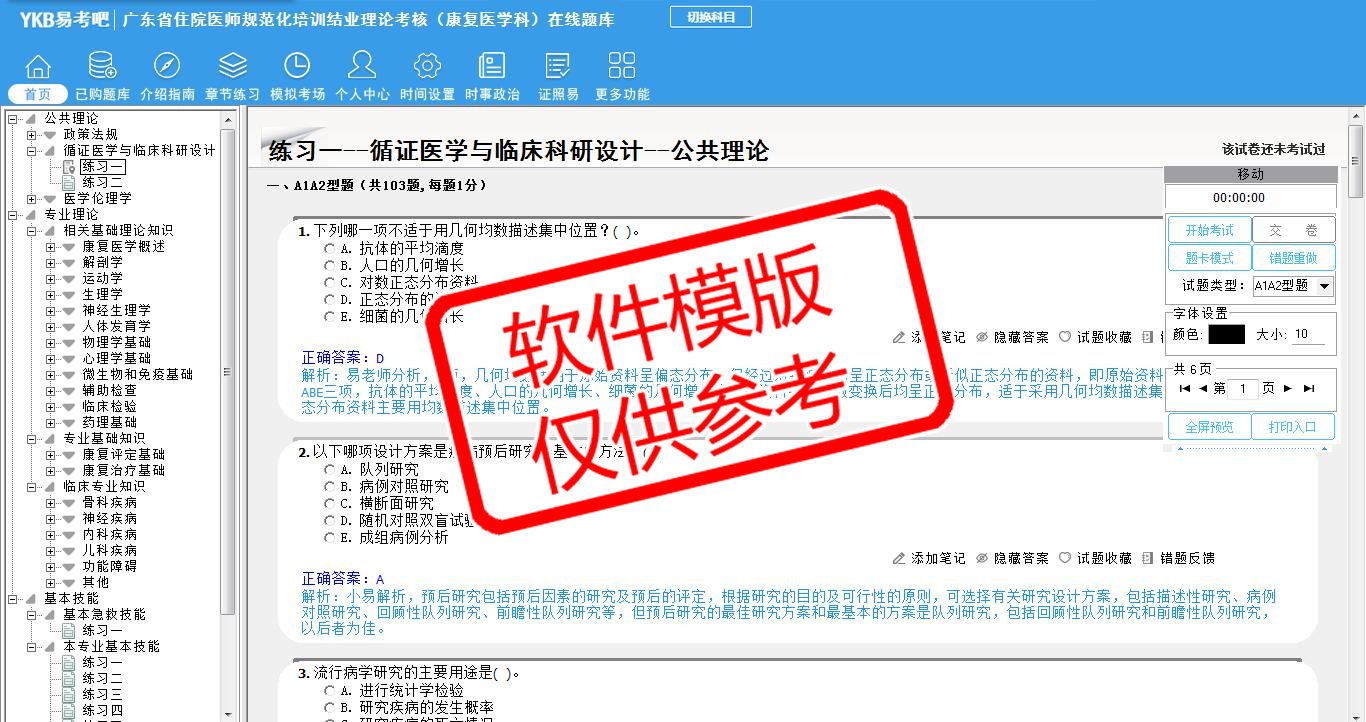The image size is (1366, 722).
Task: Choose option B 病例对照研究 in question 2
Action: click(x=329, y=487)
